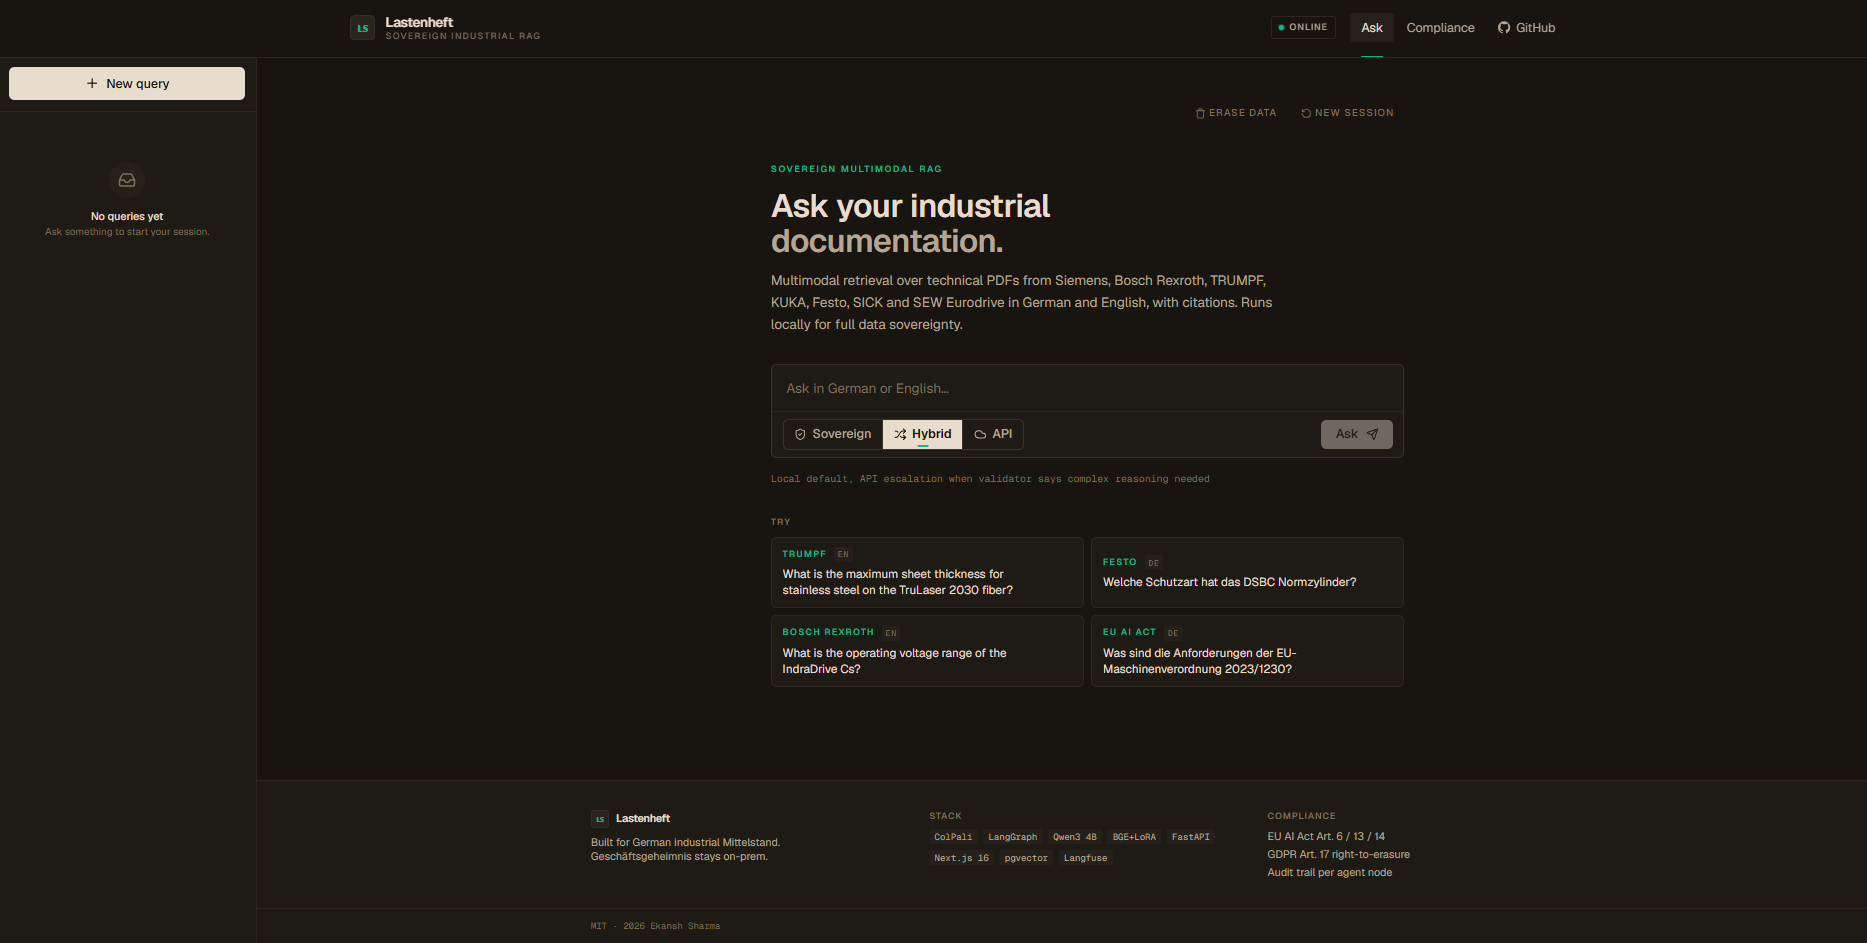Click the EN badge on the TRUMPF card
Viewport: 1867px width, 943px height.
pos(843,554)
